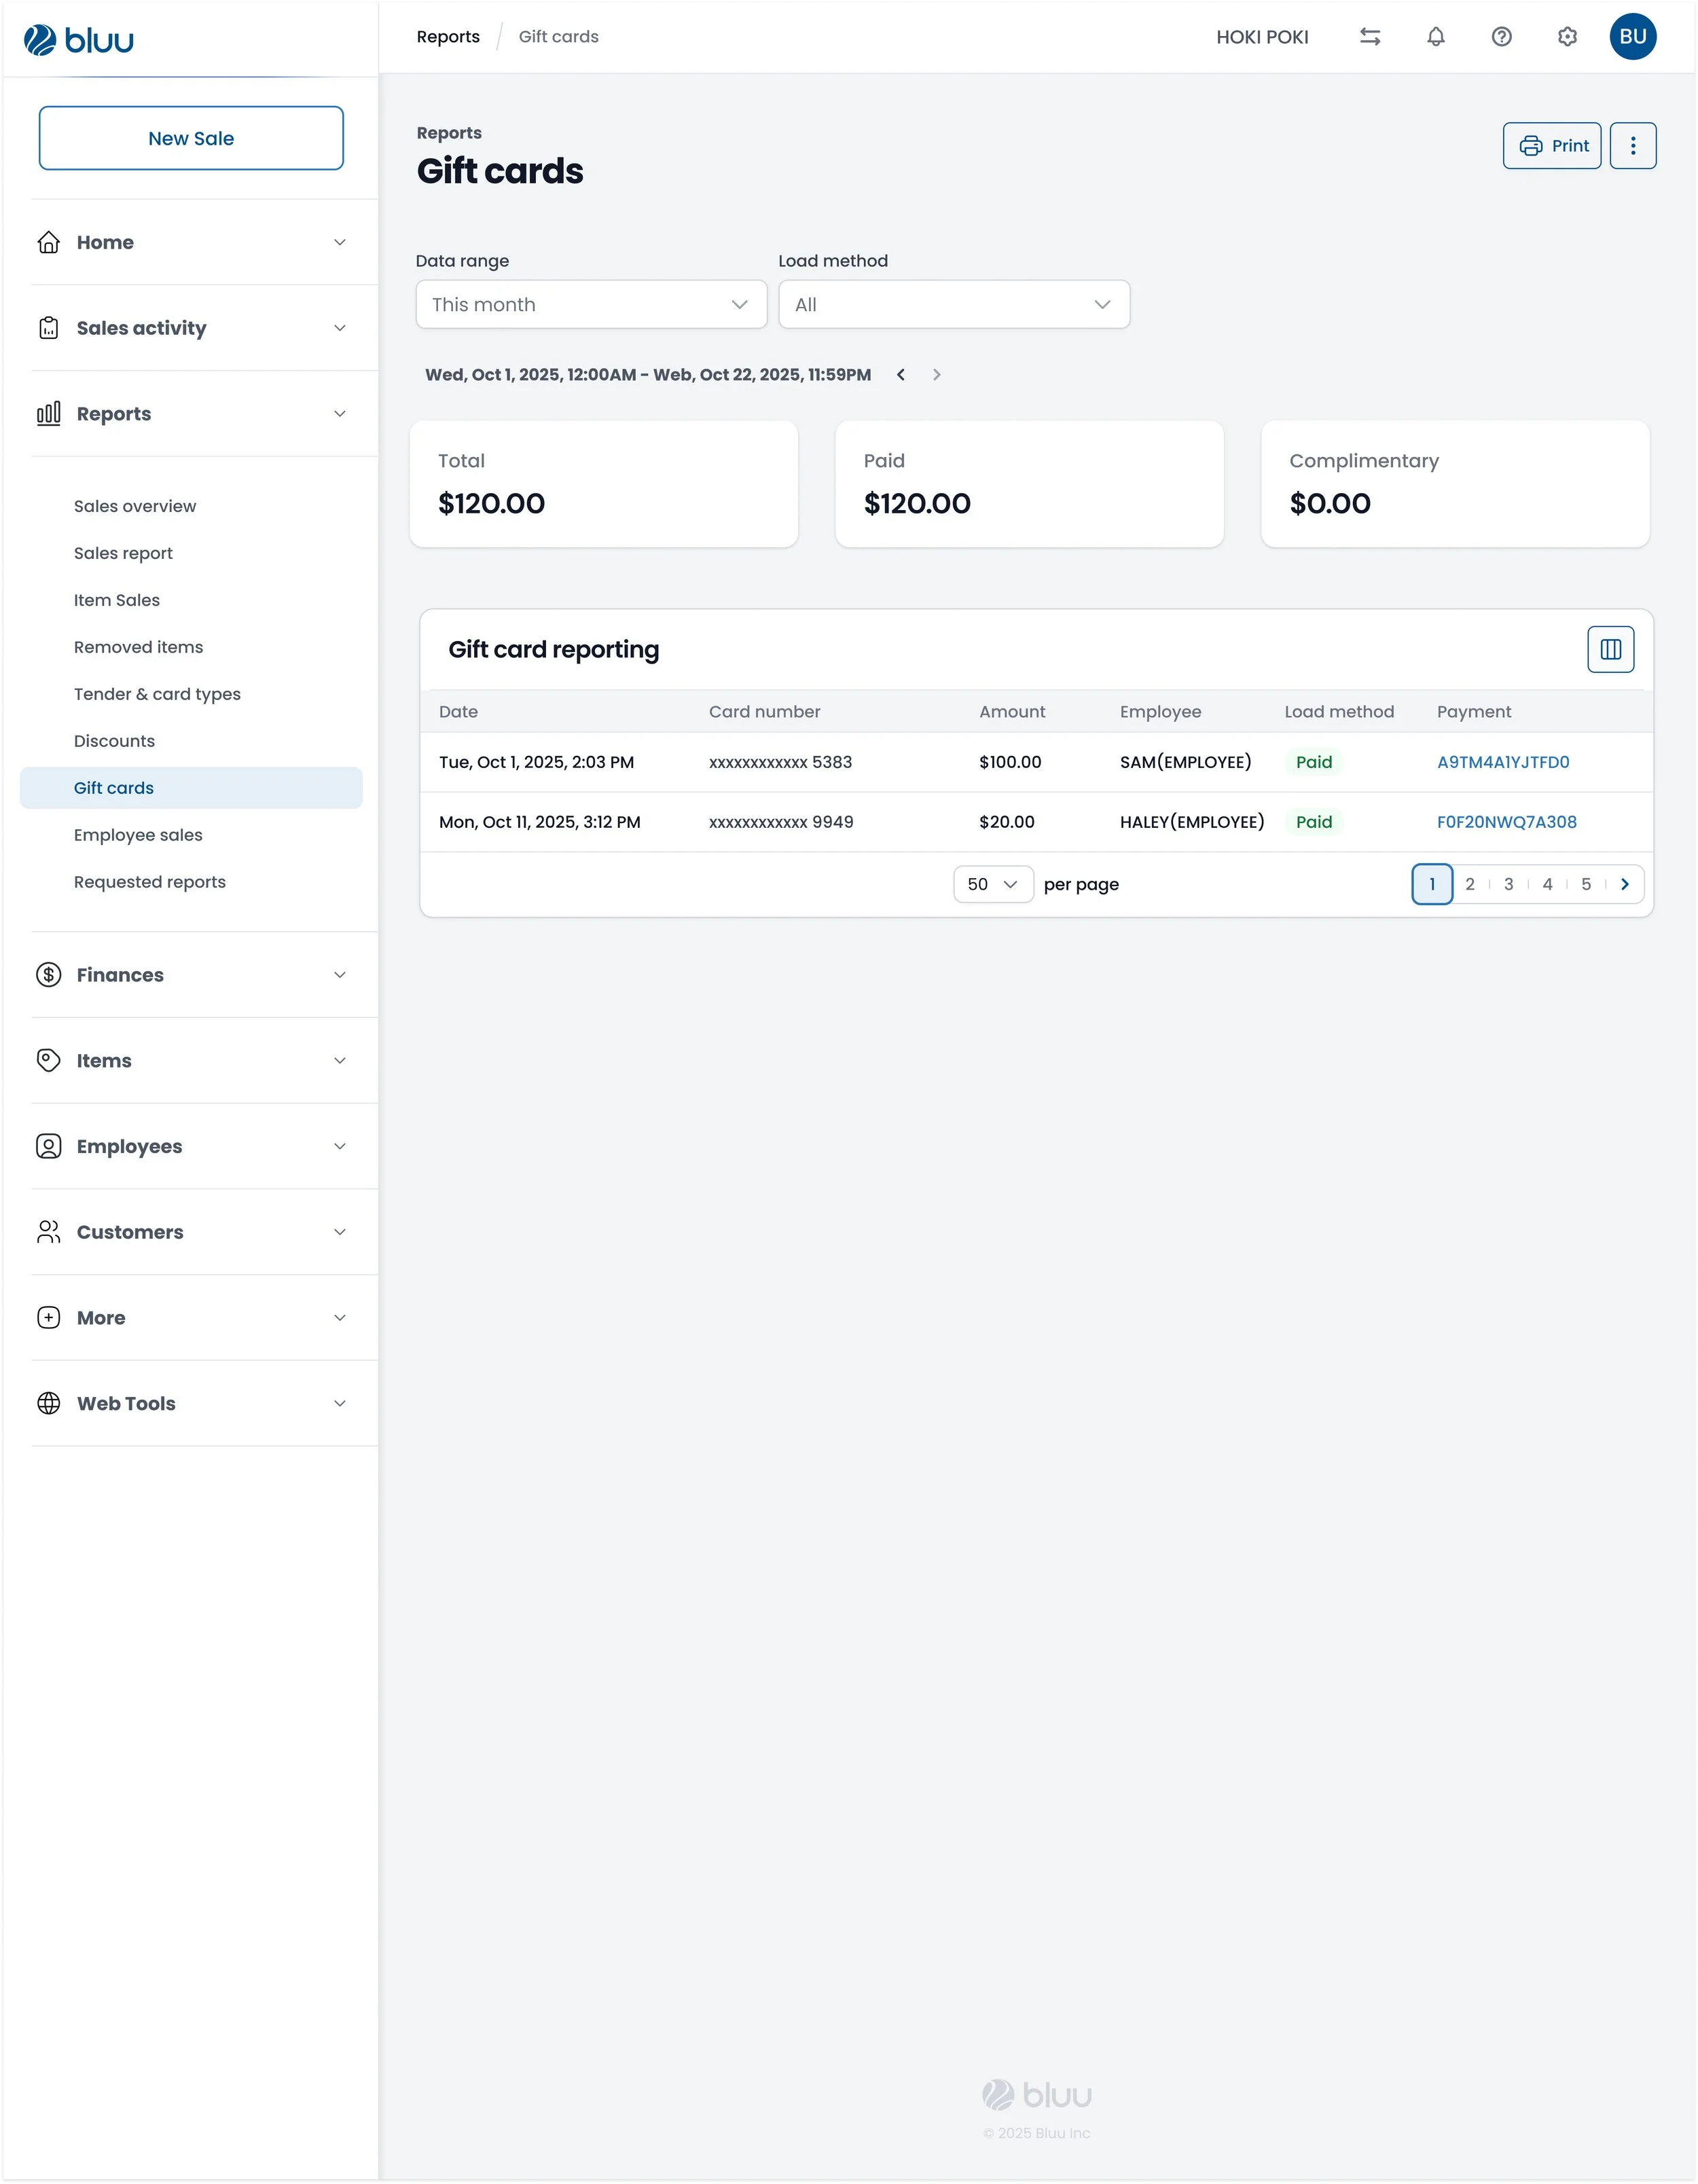Open Item Sales report
Image resolution: width=1698 pixels, height=2184 pixels.
click(x=117, y=601)
